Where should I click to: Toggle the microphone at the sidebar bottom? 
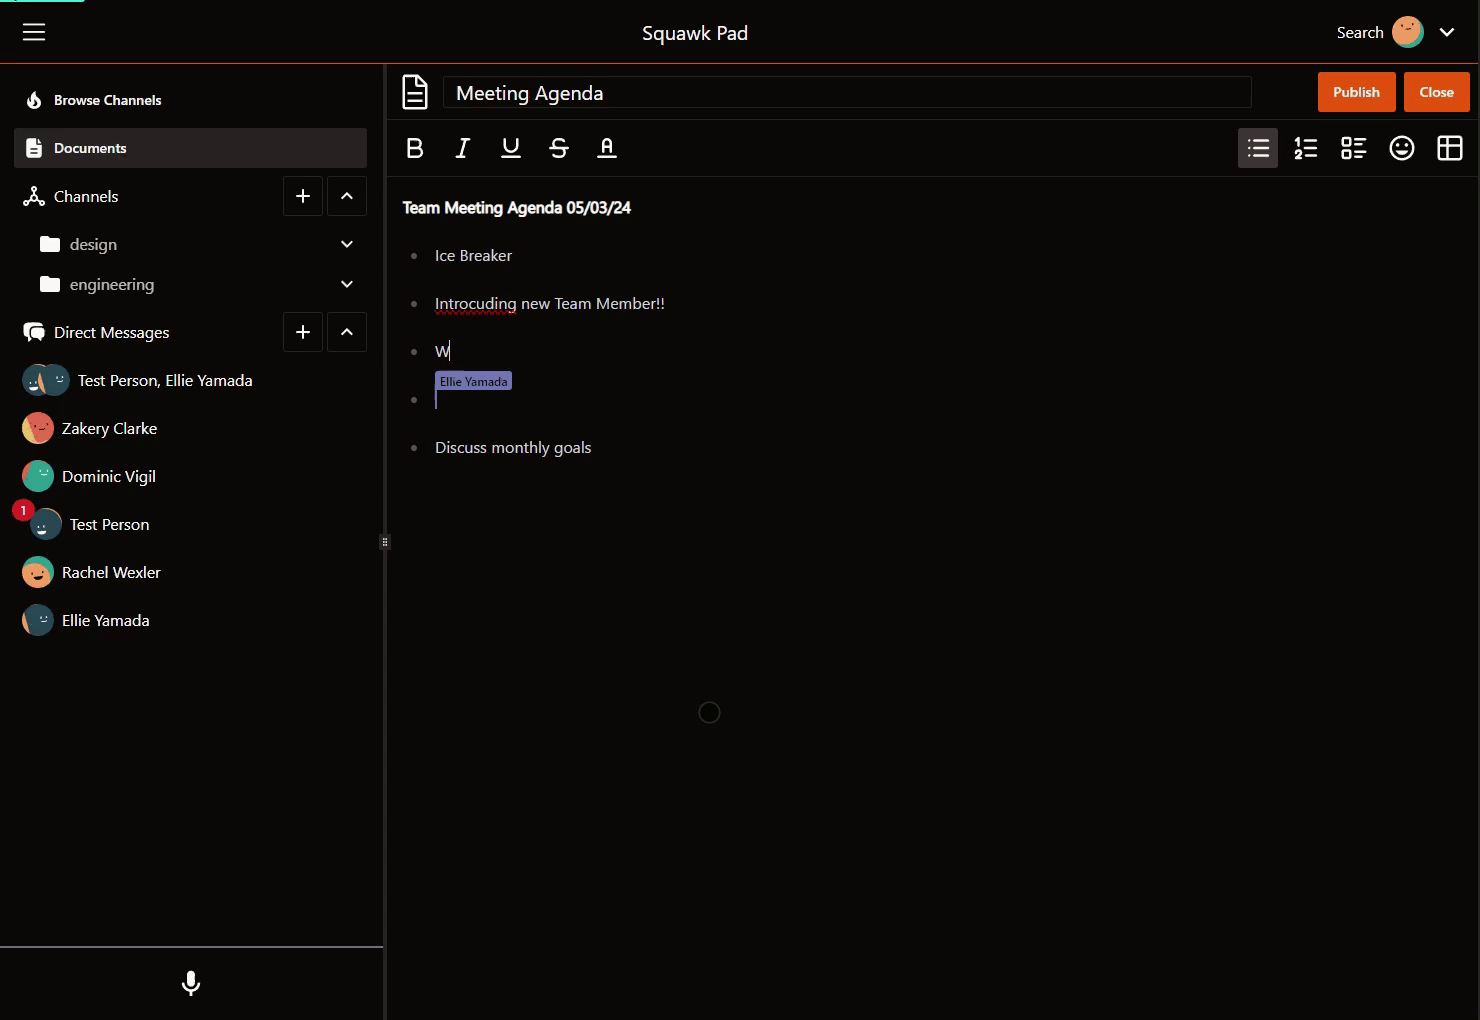click(190, 983)
